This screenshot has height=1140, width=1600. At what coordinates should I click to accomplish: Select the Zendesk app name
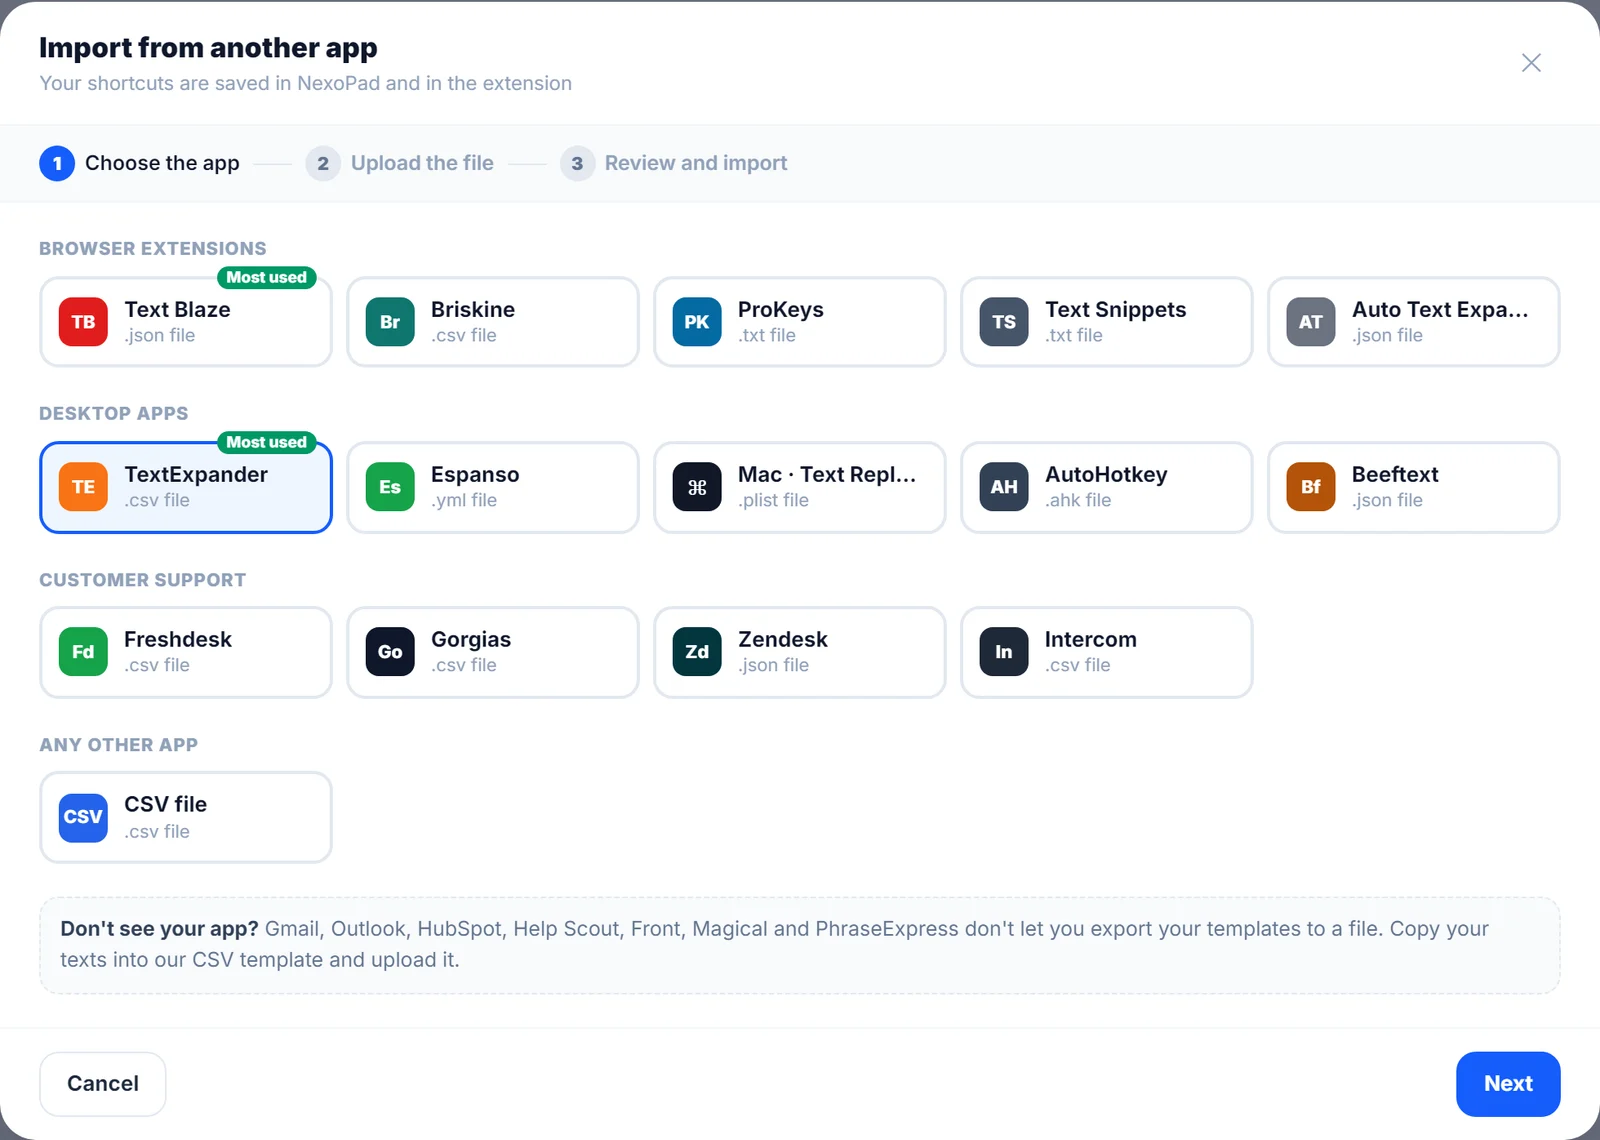coord(783,640)
